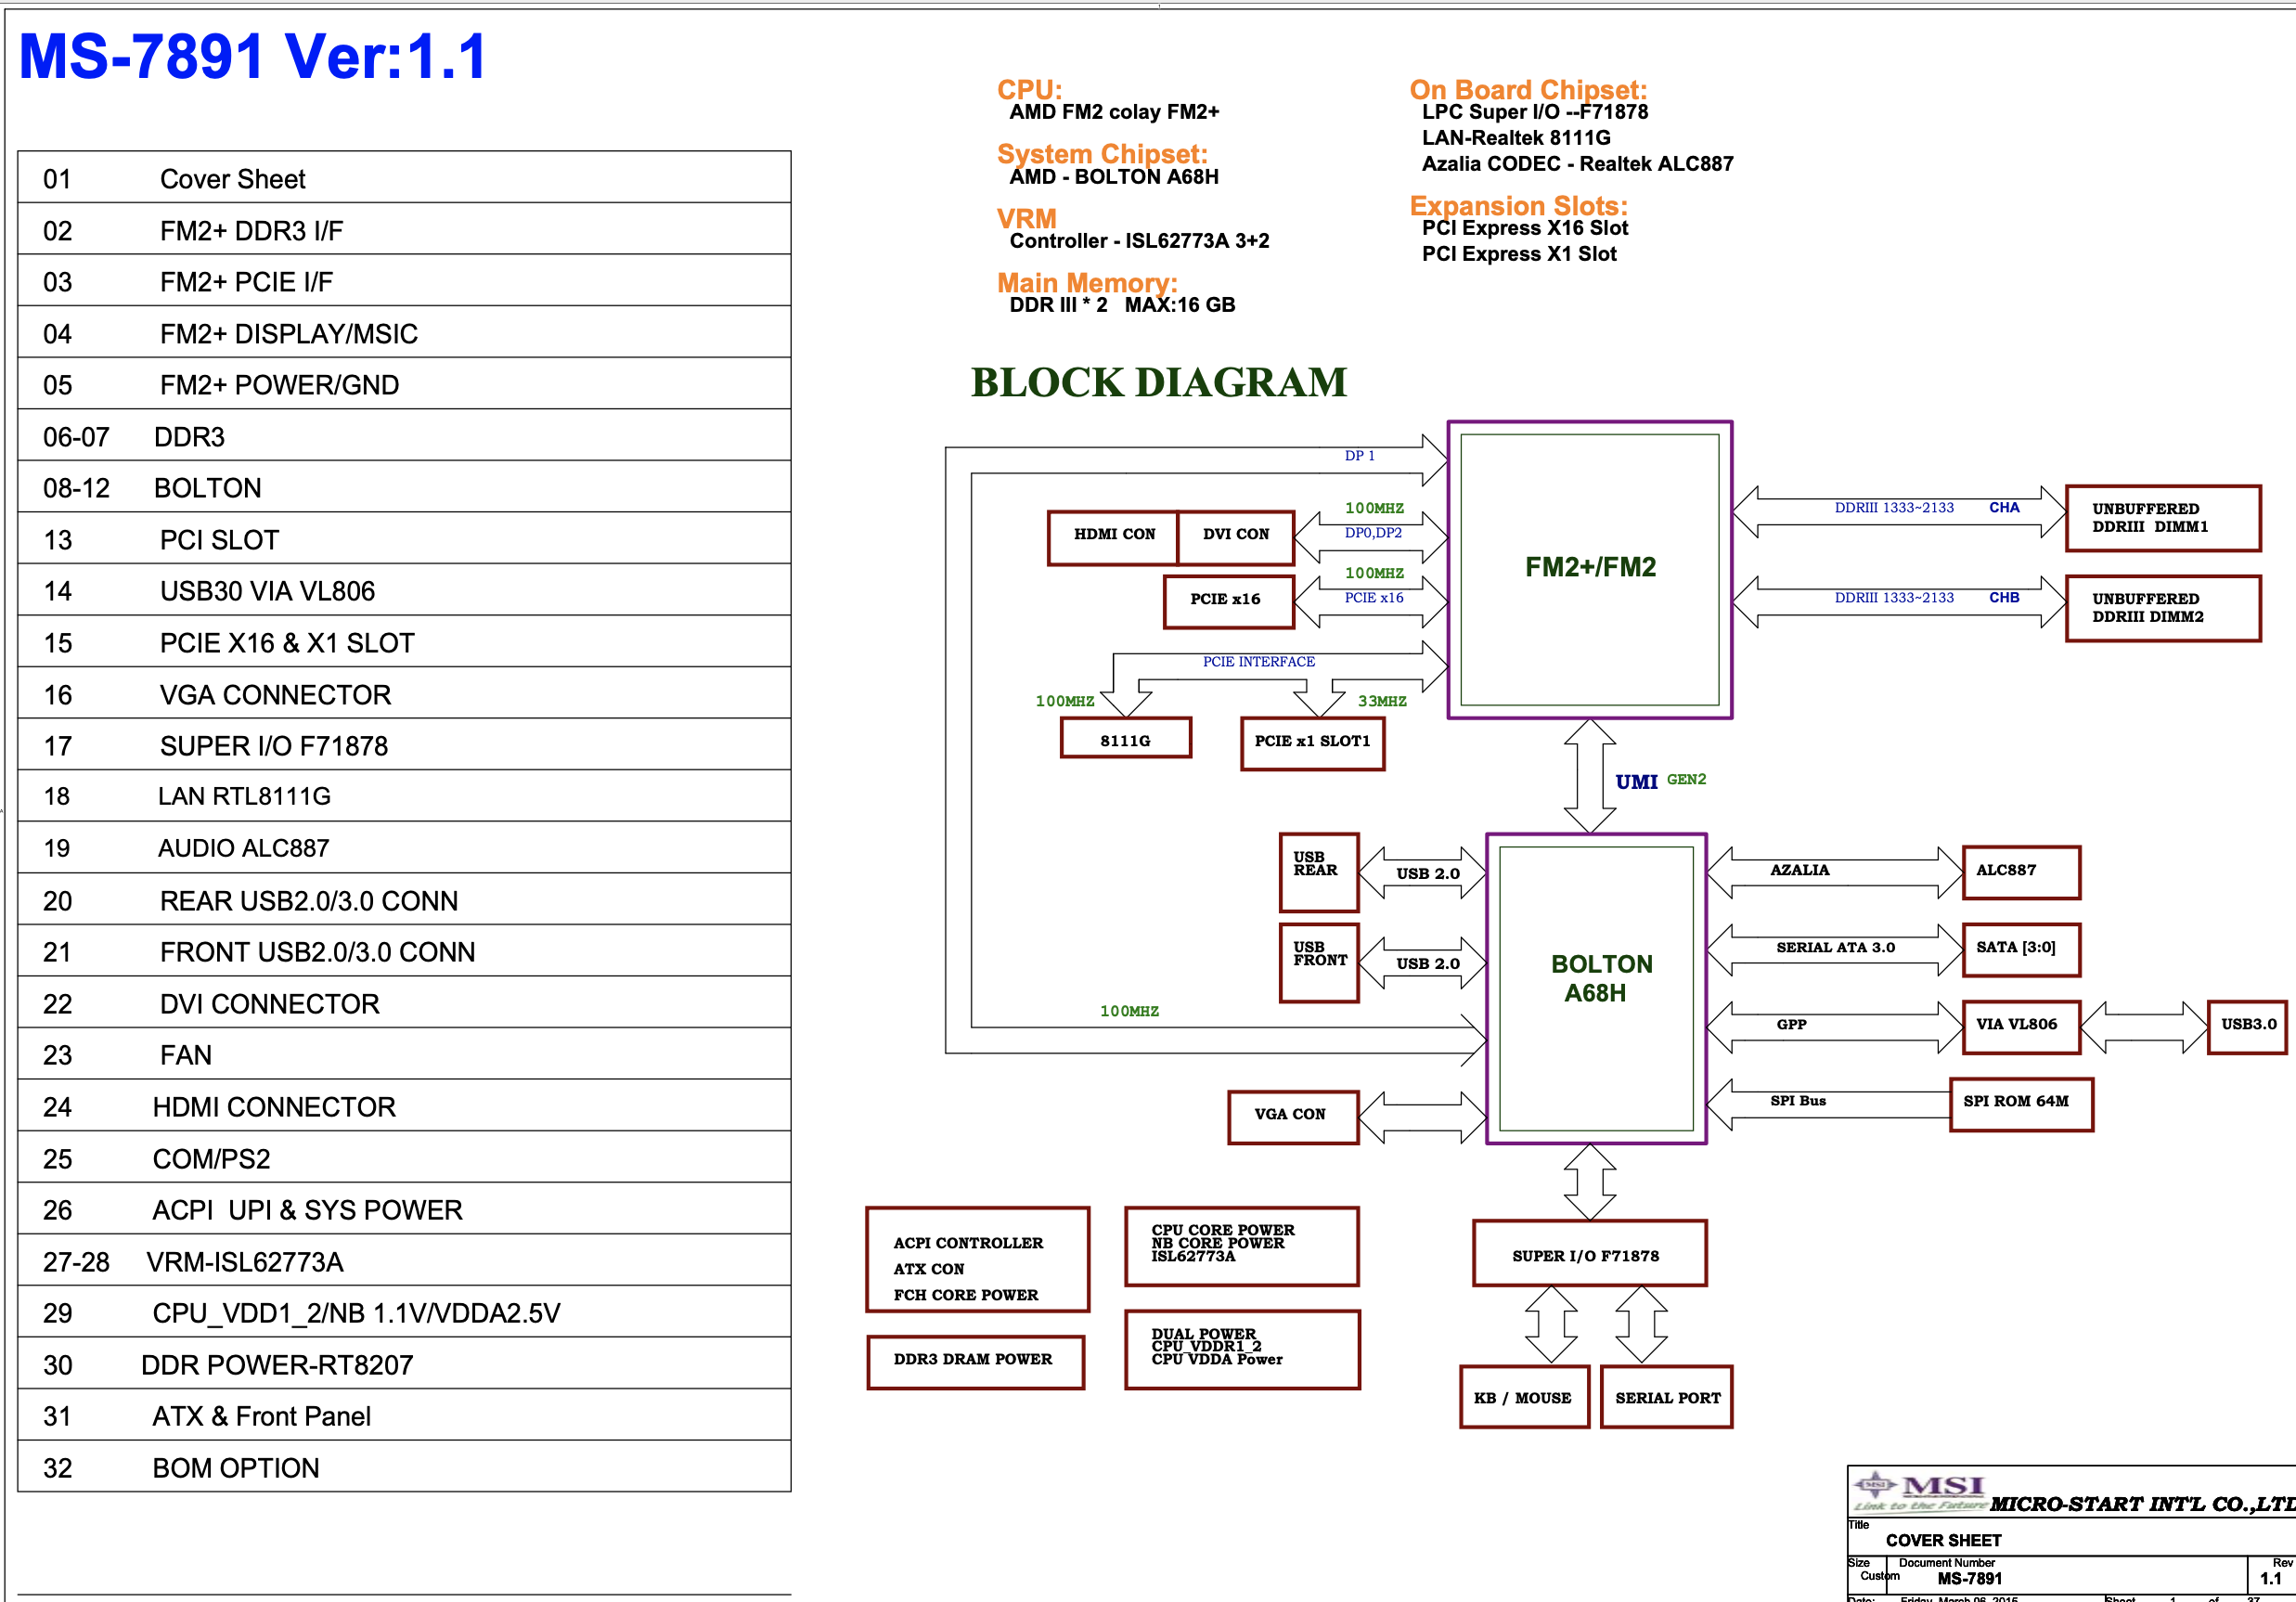Select the '03 FM2+ PCIE I/F' row
The width and height of the screenshot is (2296, 1602).
(x=404, y=281)
